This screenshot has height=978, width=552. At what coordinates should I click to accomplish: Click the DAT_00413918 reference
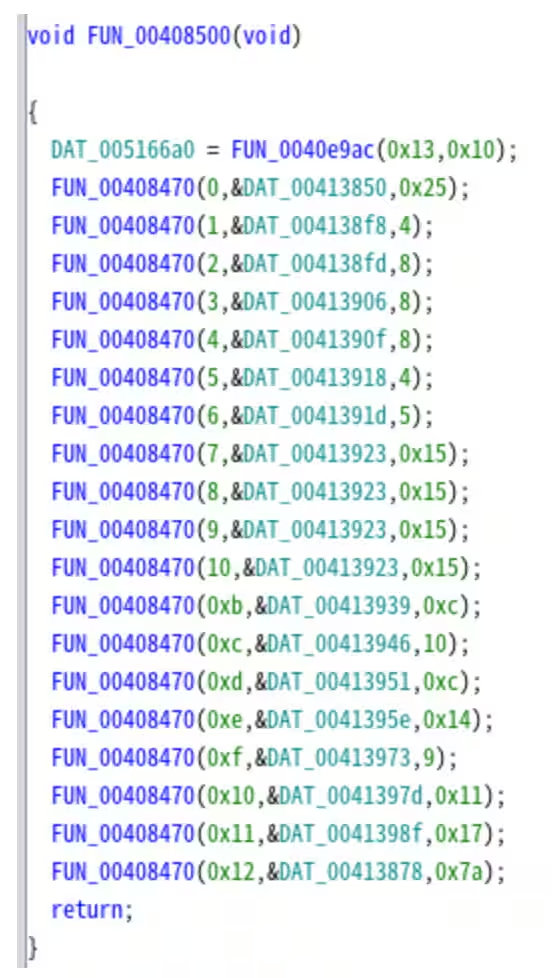tap(315, 379)
